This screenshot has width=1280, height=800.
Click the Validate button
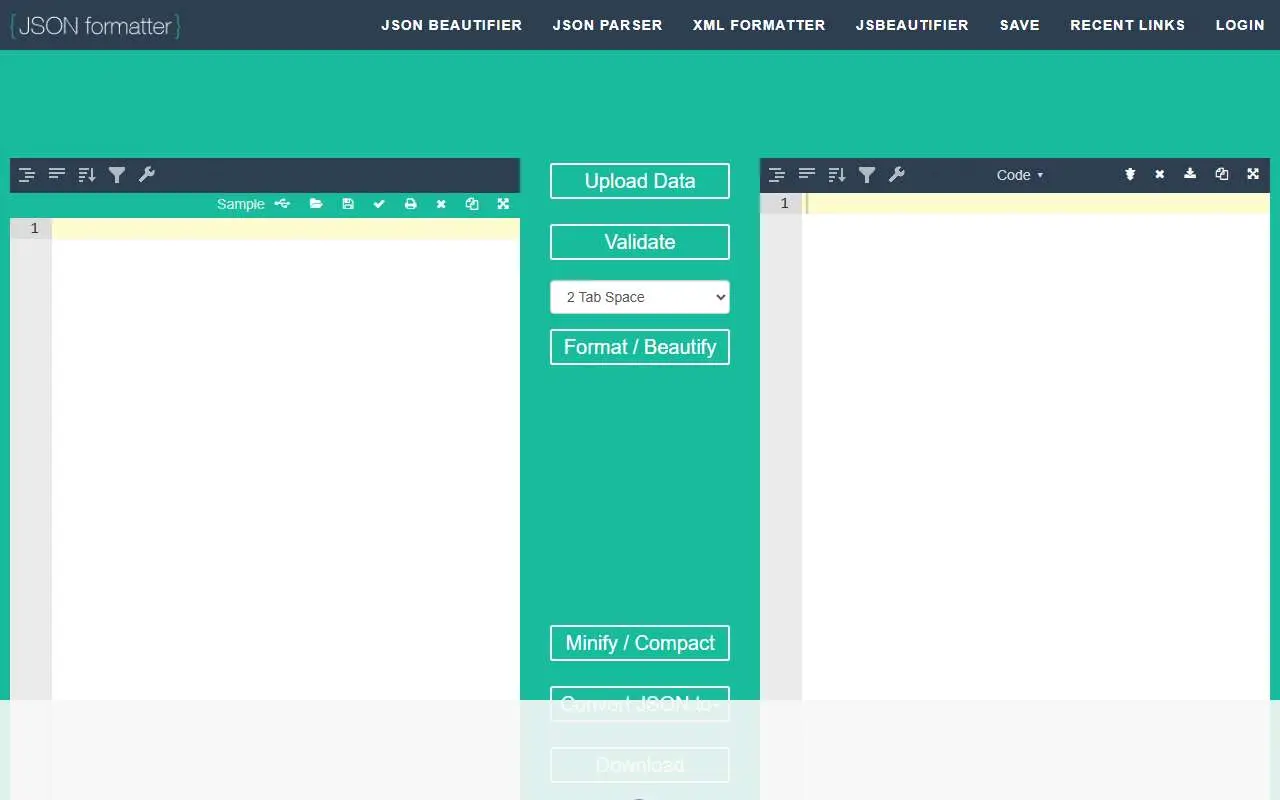point(640,242)
